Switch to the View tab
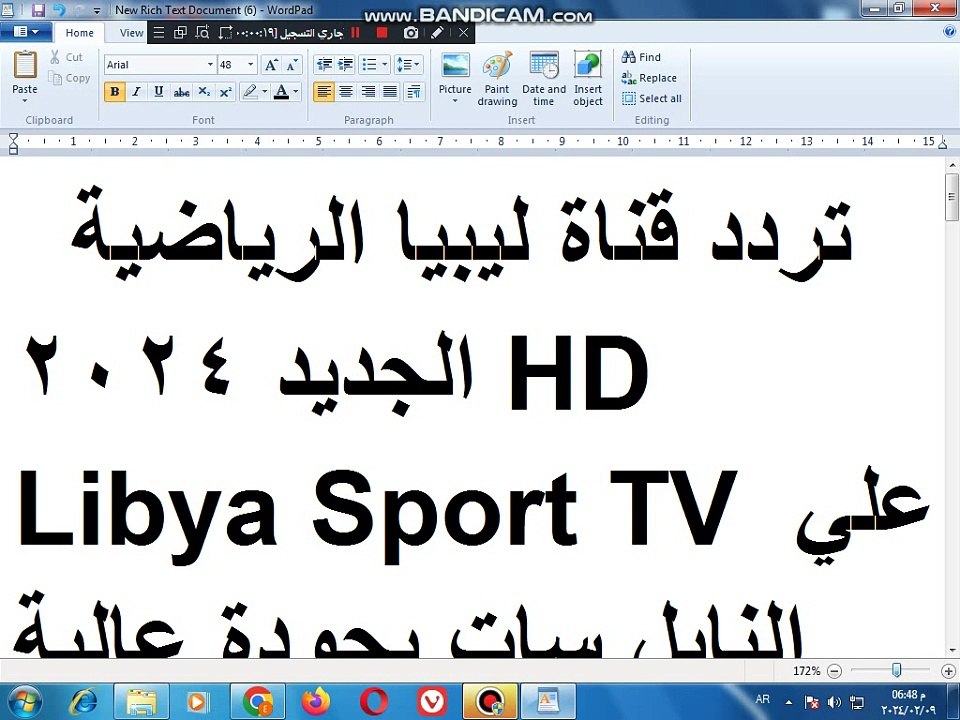The height and width of the screenshot is (720, 960). tap(131, 33)
